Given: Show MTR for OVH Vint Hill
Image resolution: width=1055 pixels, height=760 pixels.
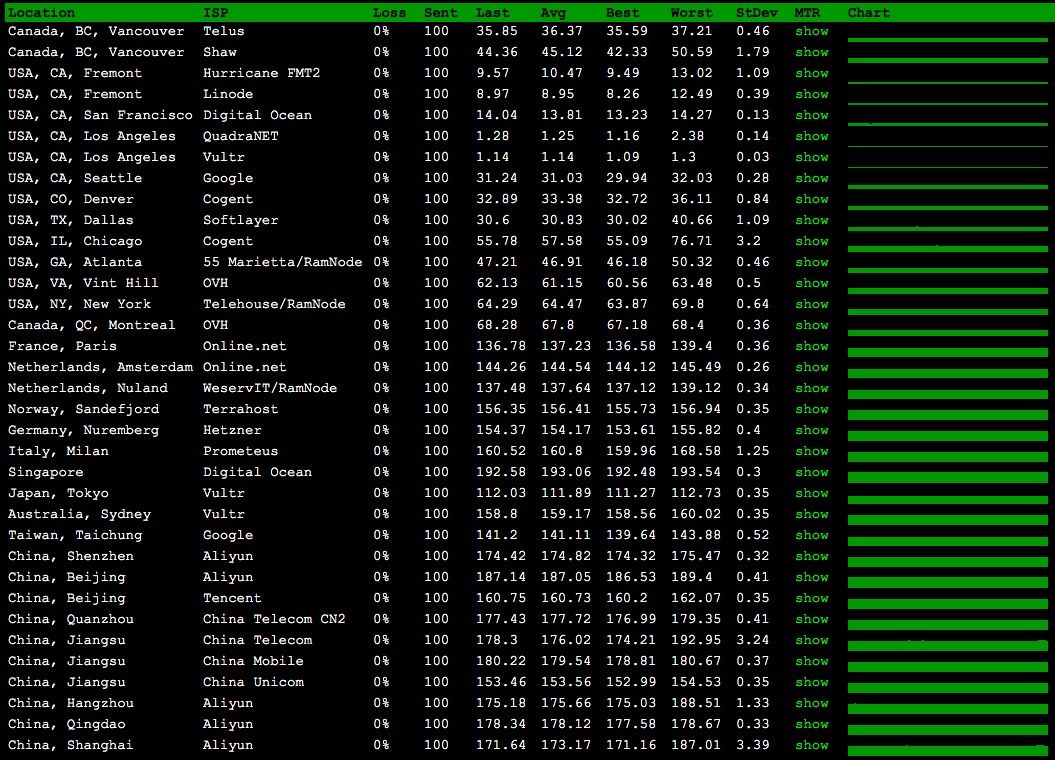Looking at the screenshot, I should click(x=811, y=283).
